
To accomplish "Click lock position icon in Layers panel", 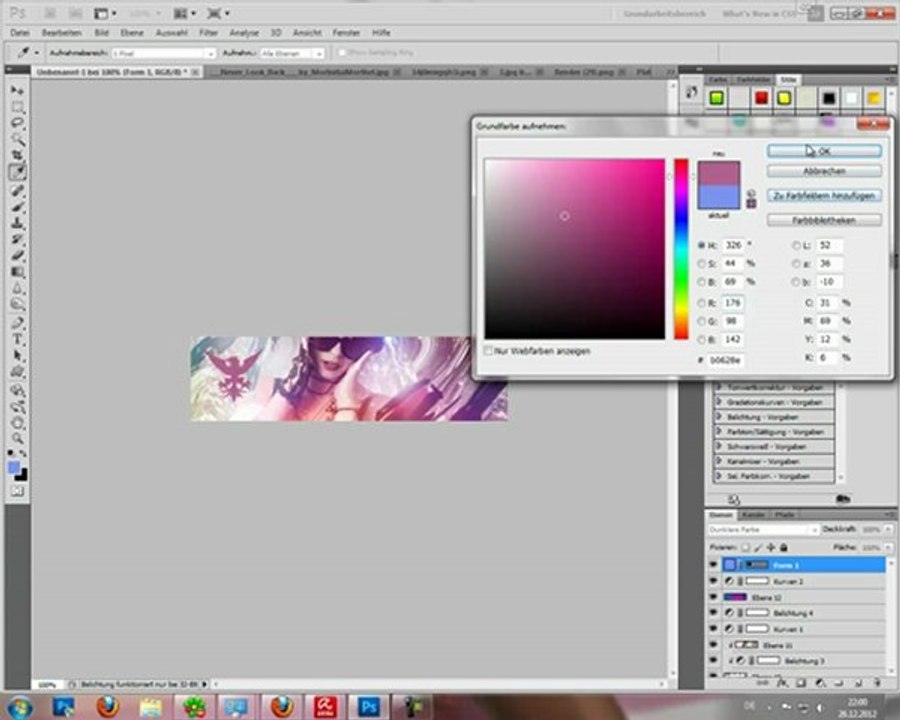I will (771, 547).
